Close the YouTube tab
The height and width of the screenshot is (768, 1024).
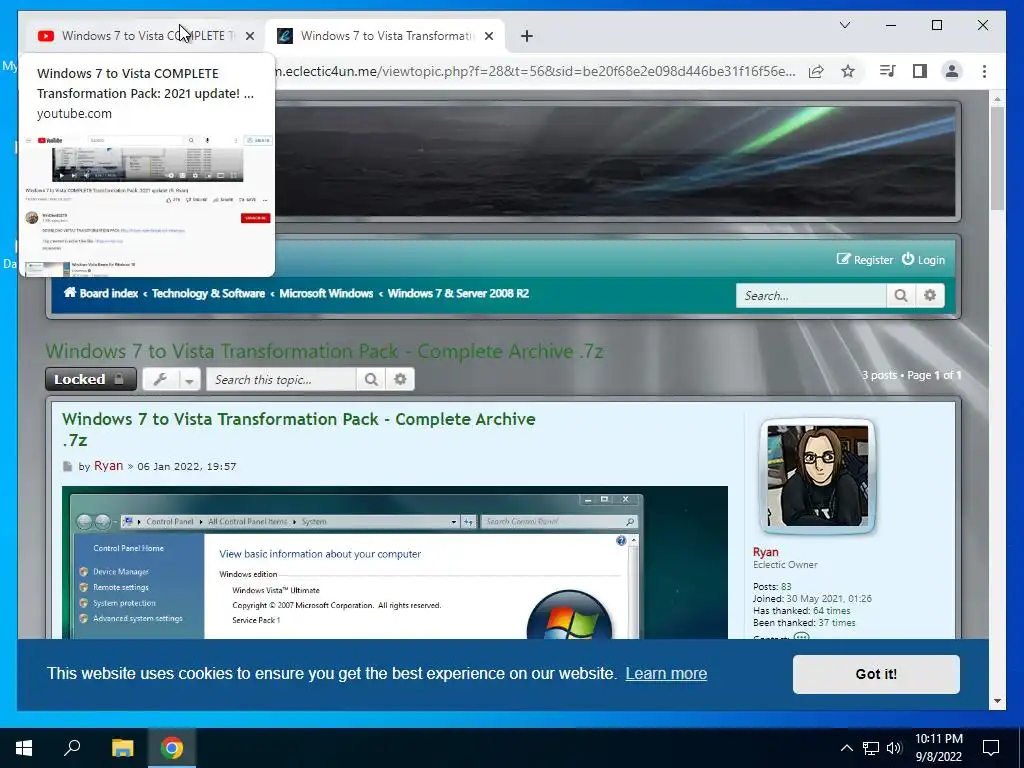pos(249,36)
